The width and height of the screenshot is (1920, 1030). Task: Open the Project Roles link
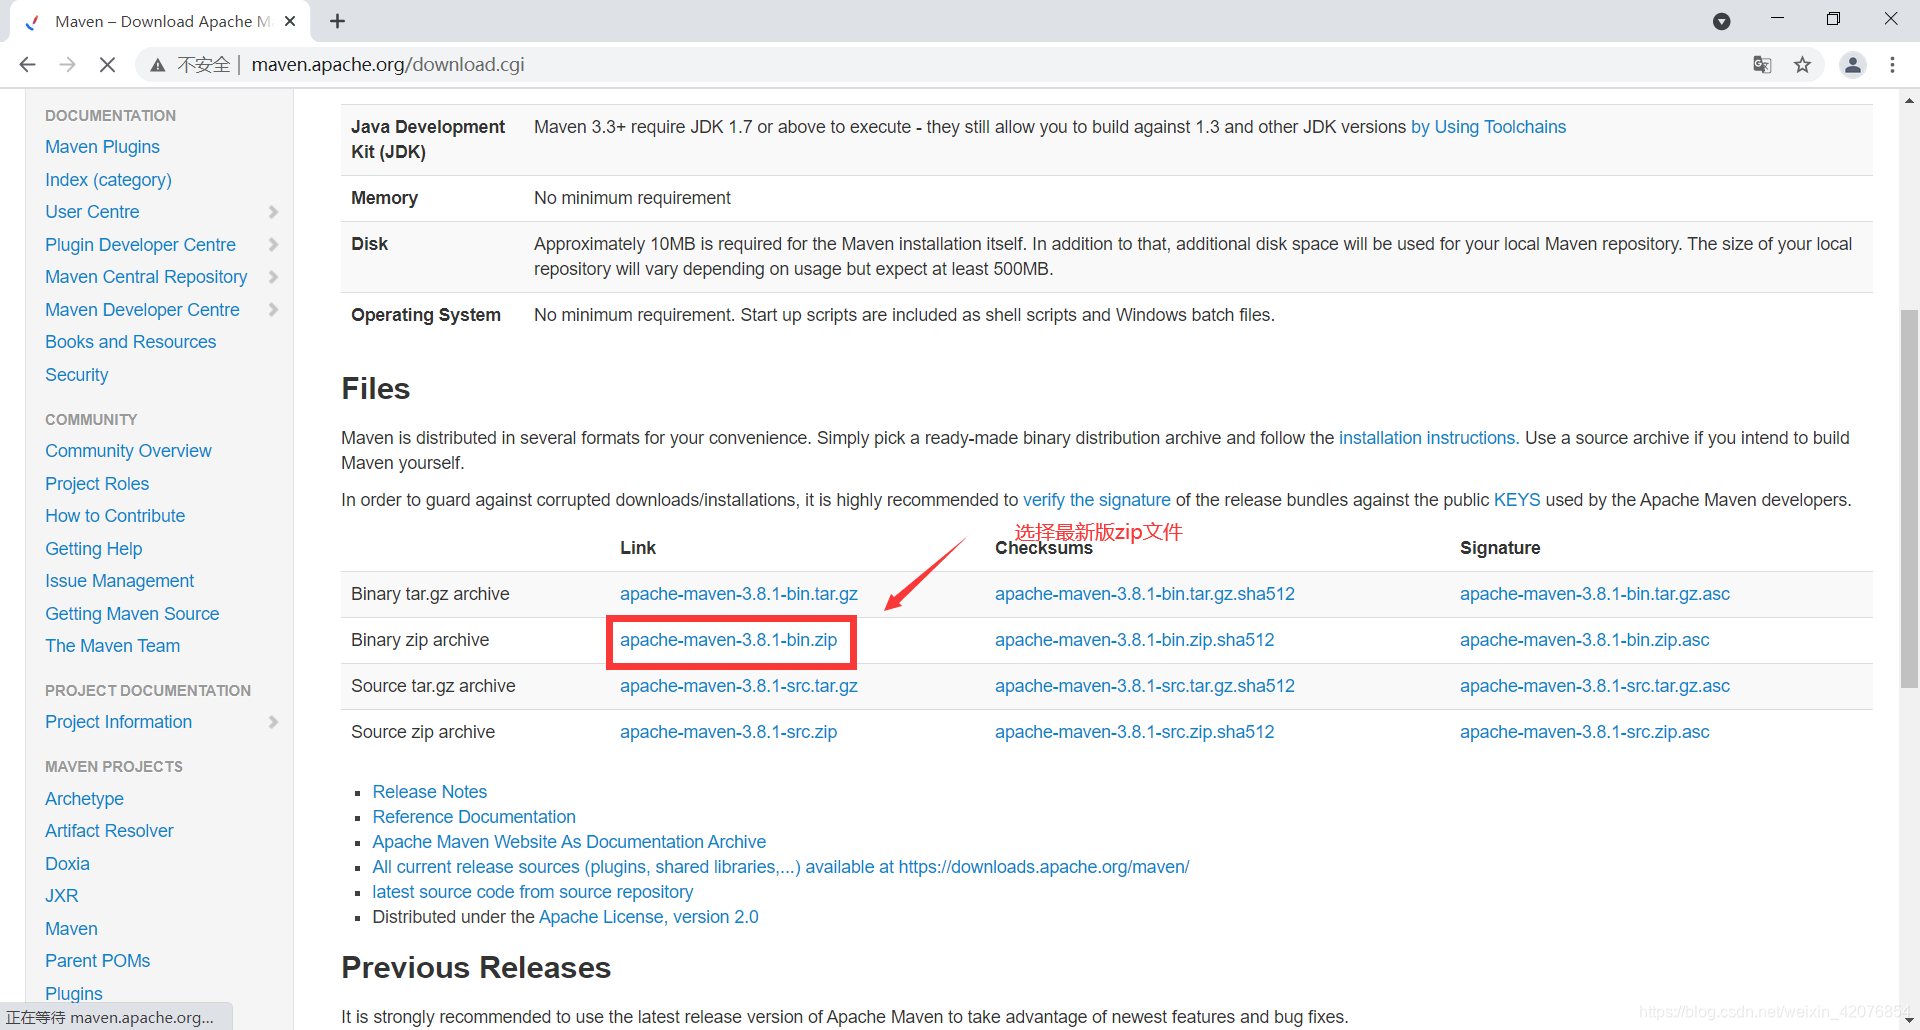pyautogui.click(x=97, y=484)
